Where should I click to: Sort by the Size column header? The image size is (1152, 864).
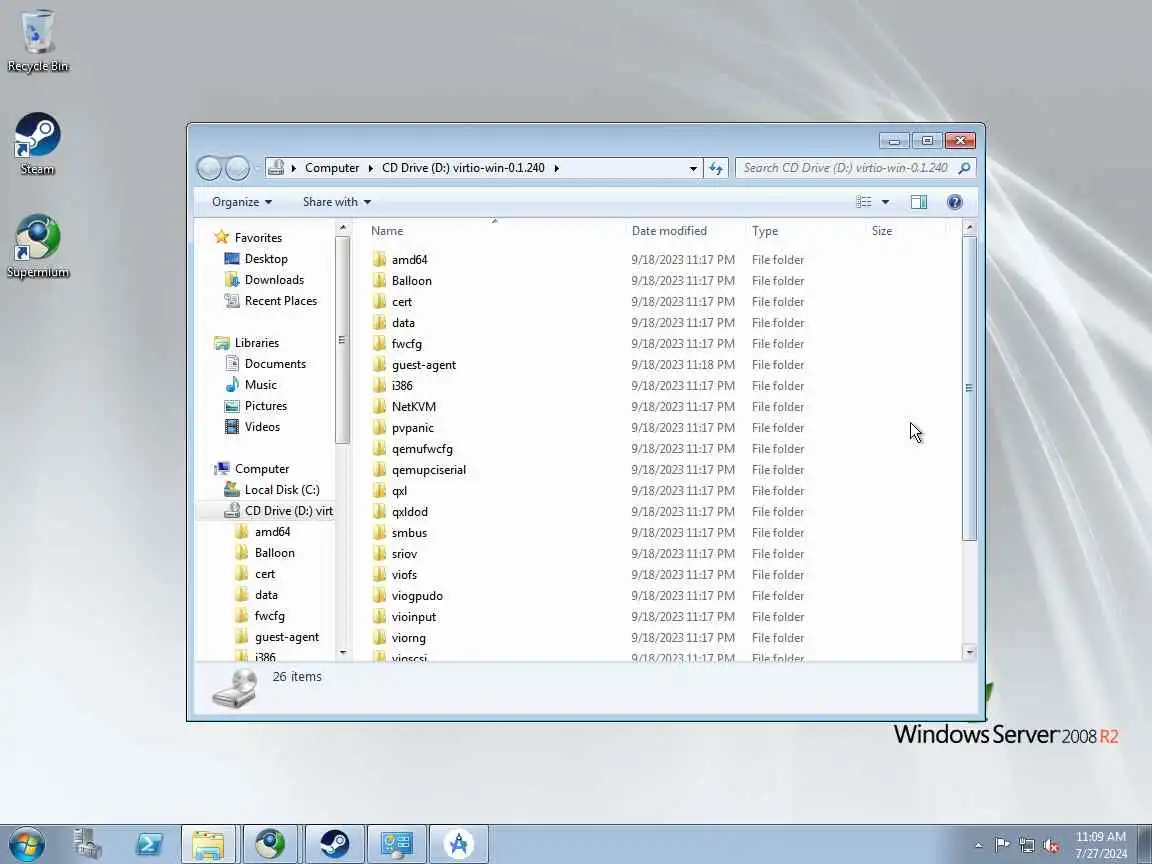pos(882,231)
